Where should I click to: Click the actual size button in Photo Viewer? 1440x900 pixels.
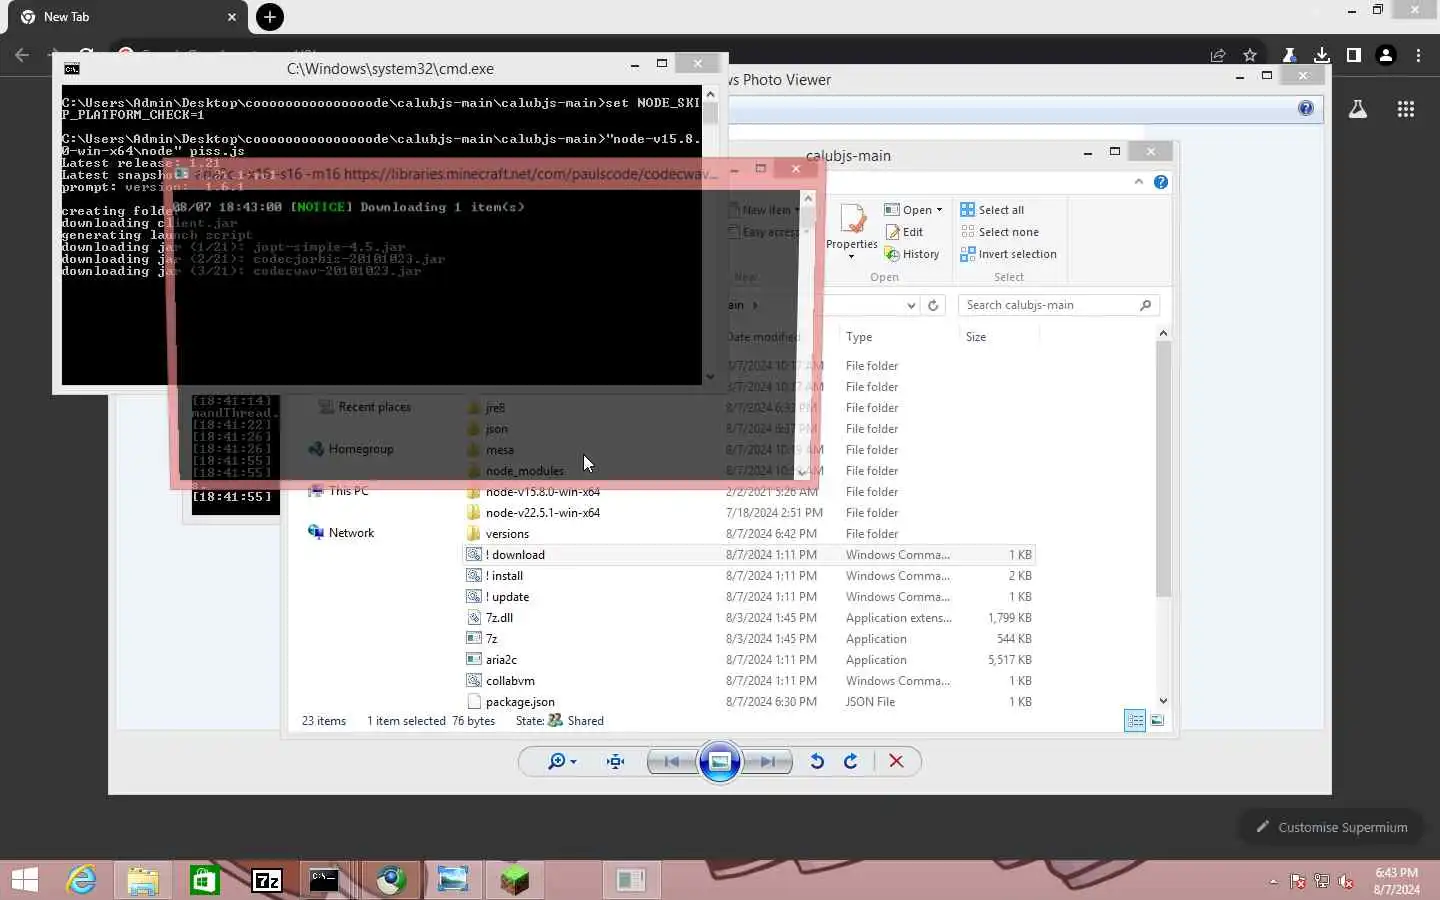pos(615,762)
